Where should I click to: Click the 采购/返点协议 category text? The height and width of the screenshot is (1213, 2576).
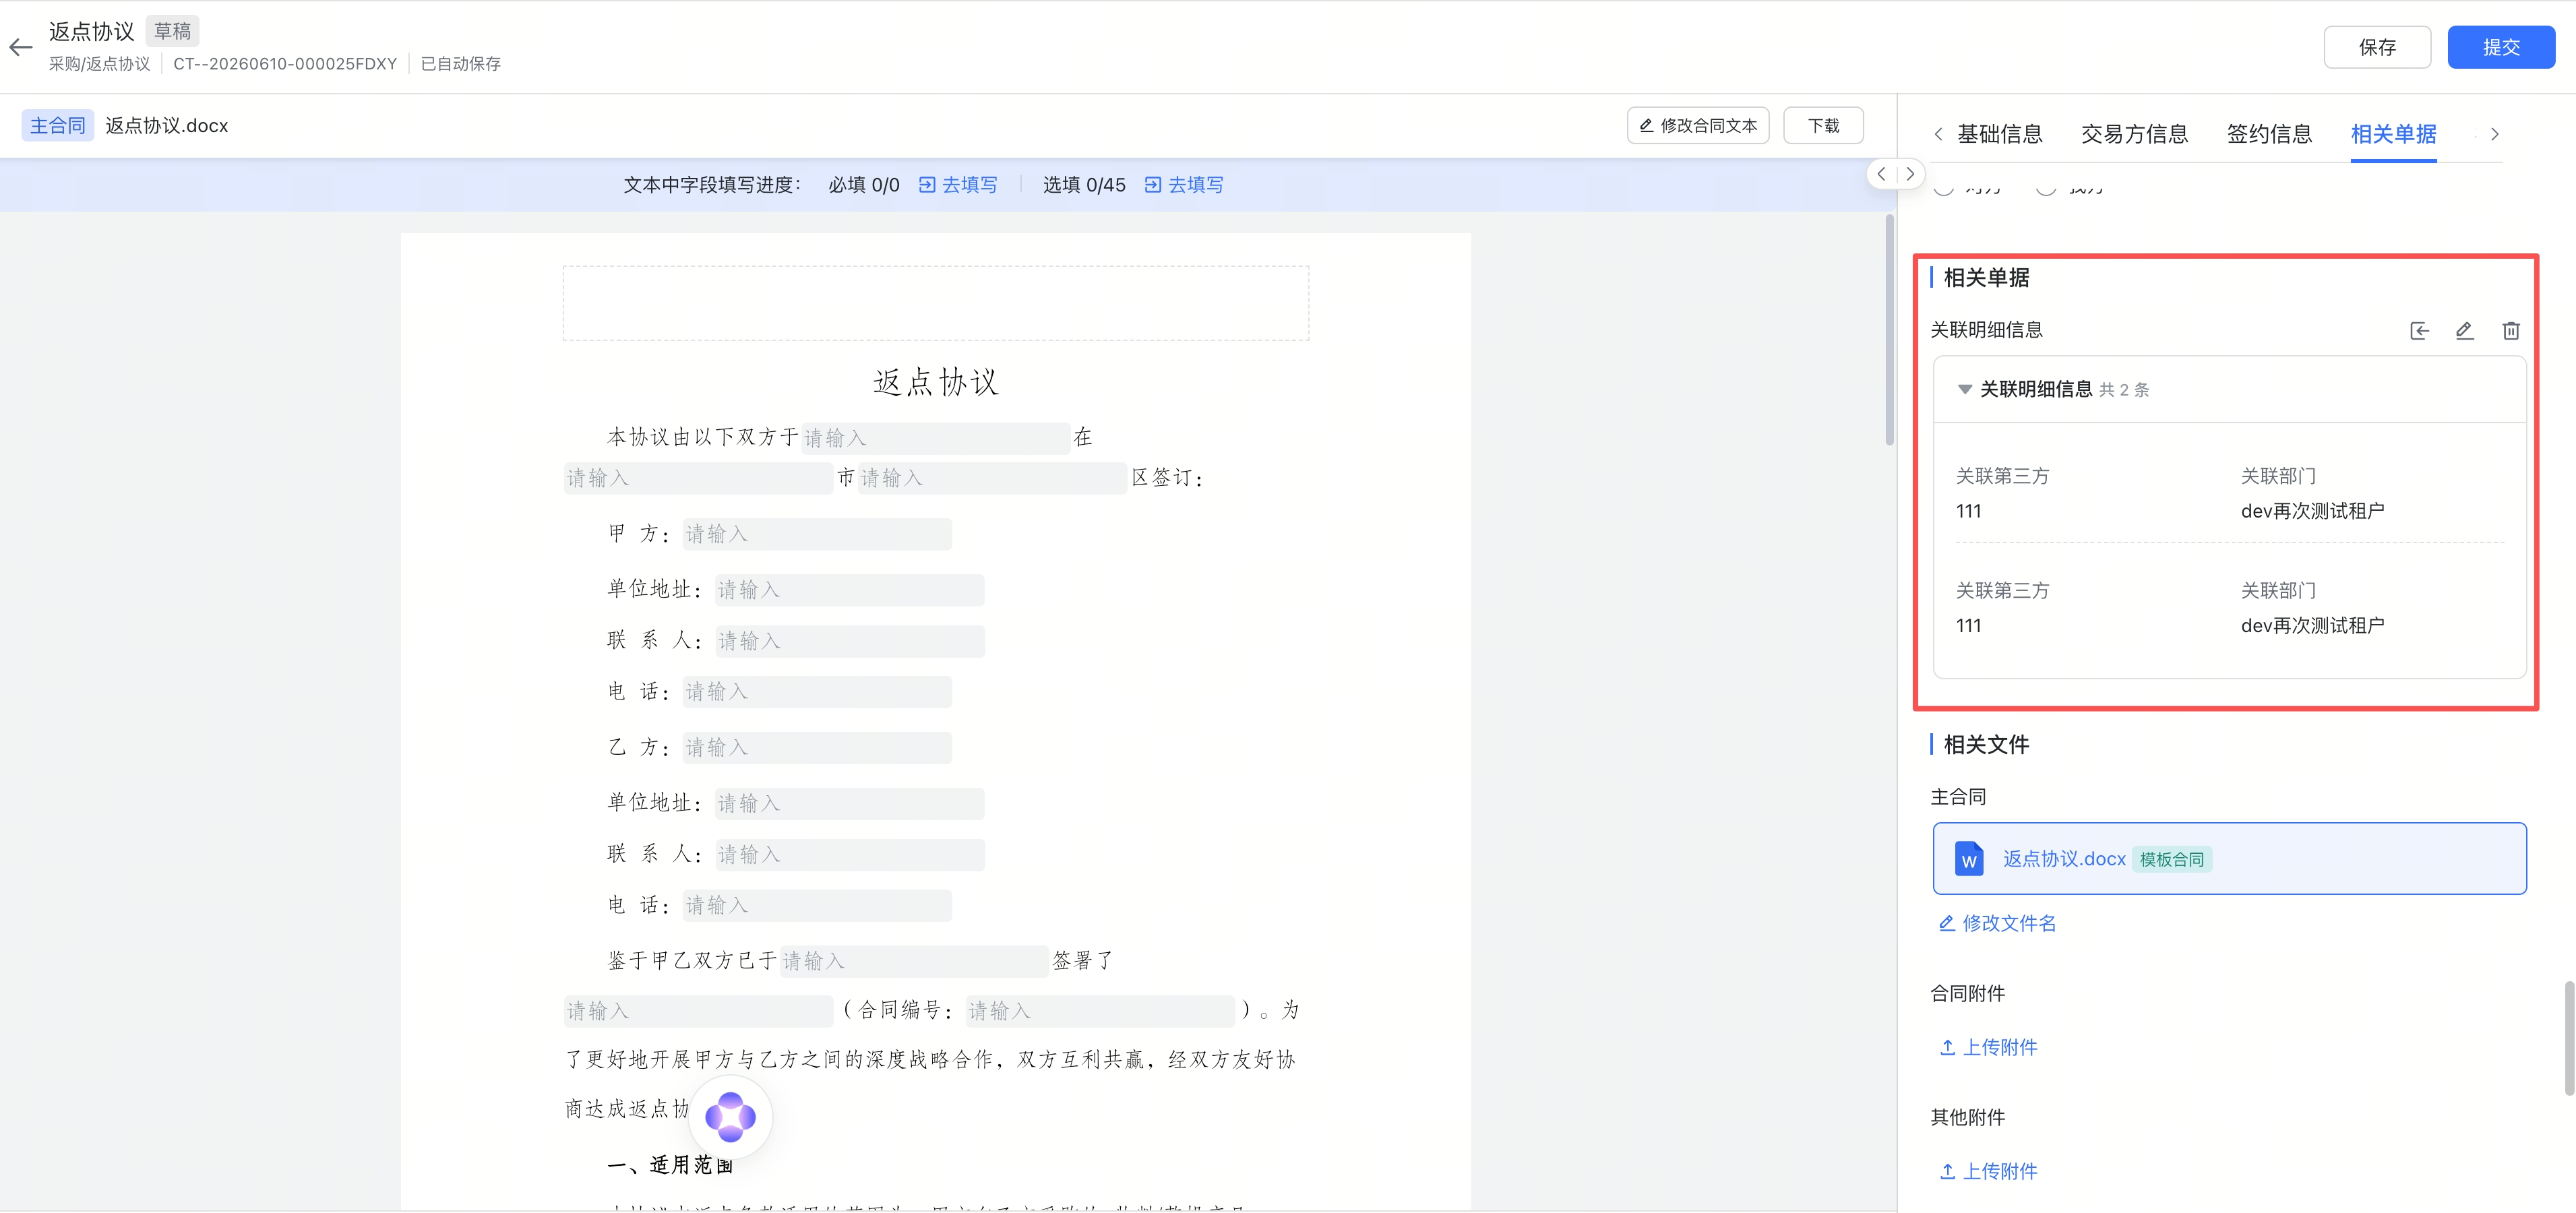point(99,64)
